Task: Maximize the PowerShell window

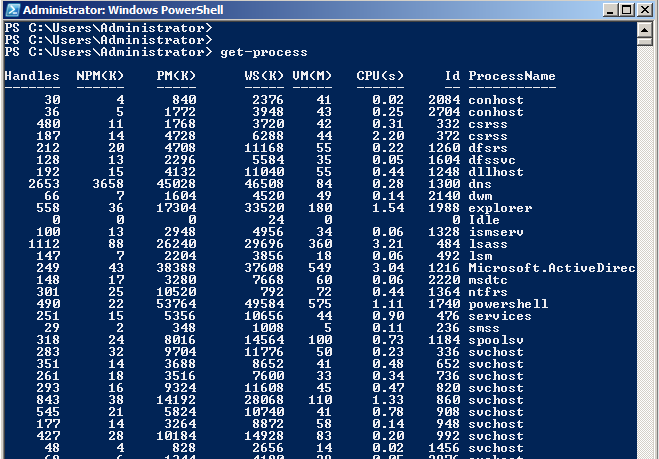Action: click(627, 10)
